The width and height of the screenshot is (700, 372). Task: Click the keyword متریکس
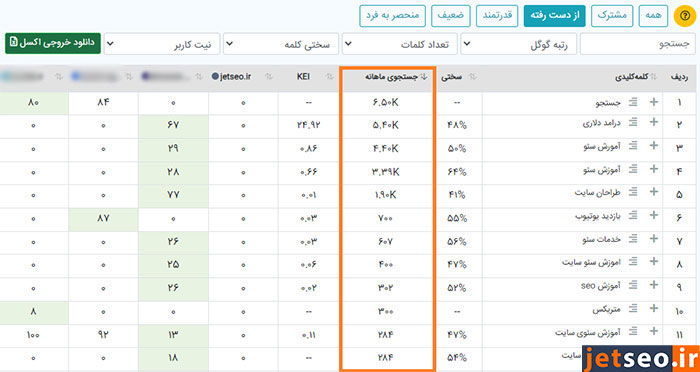(x=607, y=309)
